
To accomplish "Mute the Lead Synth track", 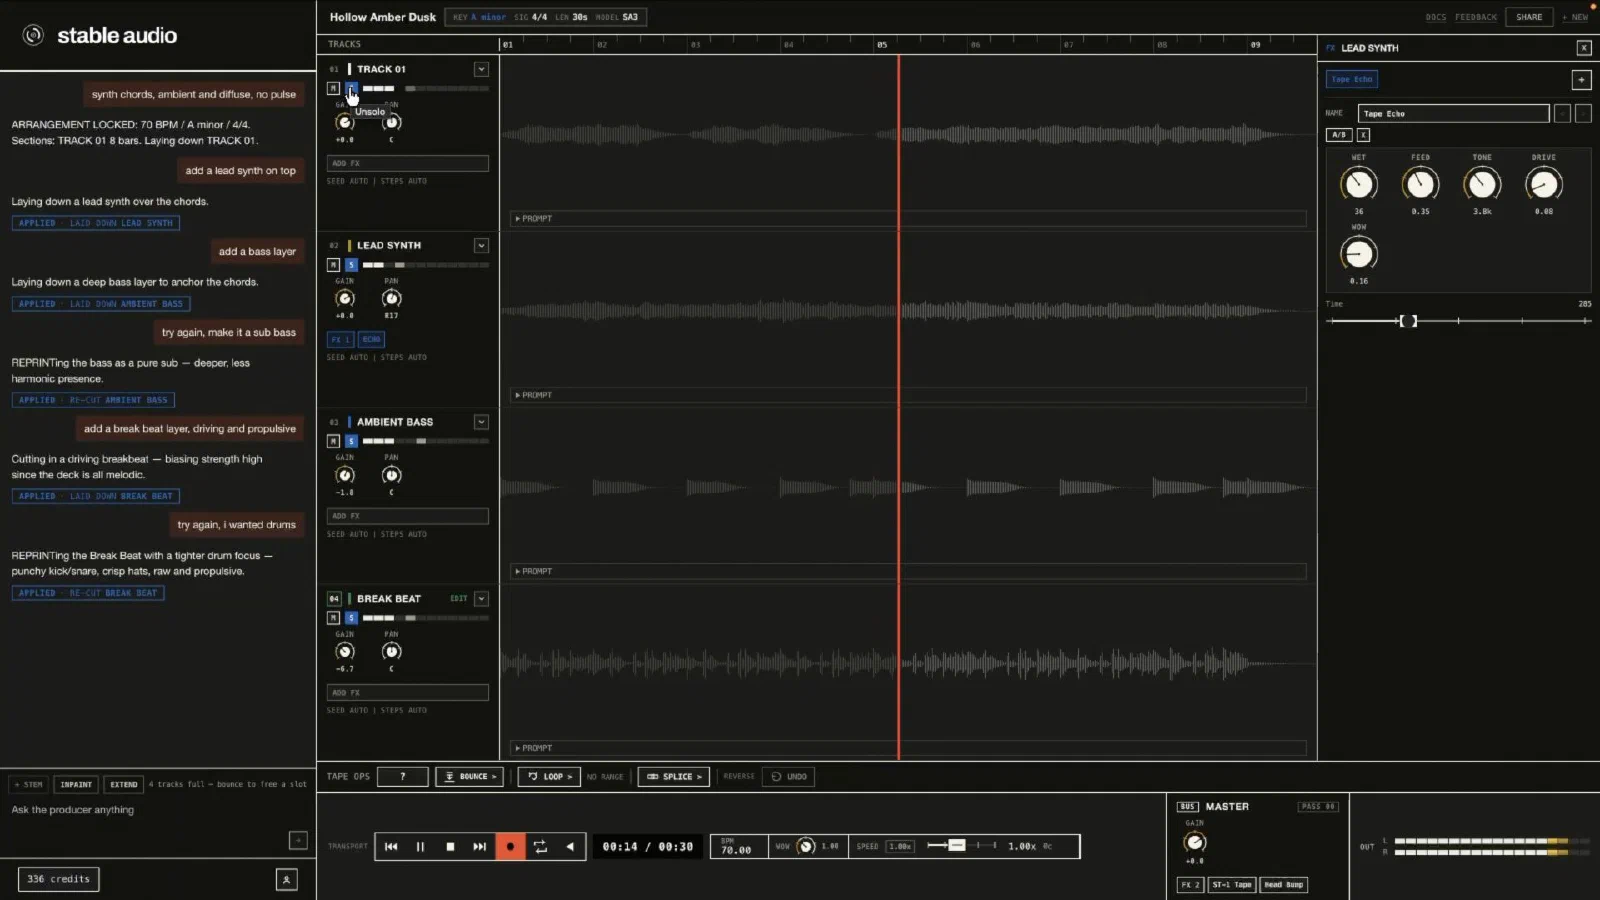I will [x=334, y=265].
